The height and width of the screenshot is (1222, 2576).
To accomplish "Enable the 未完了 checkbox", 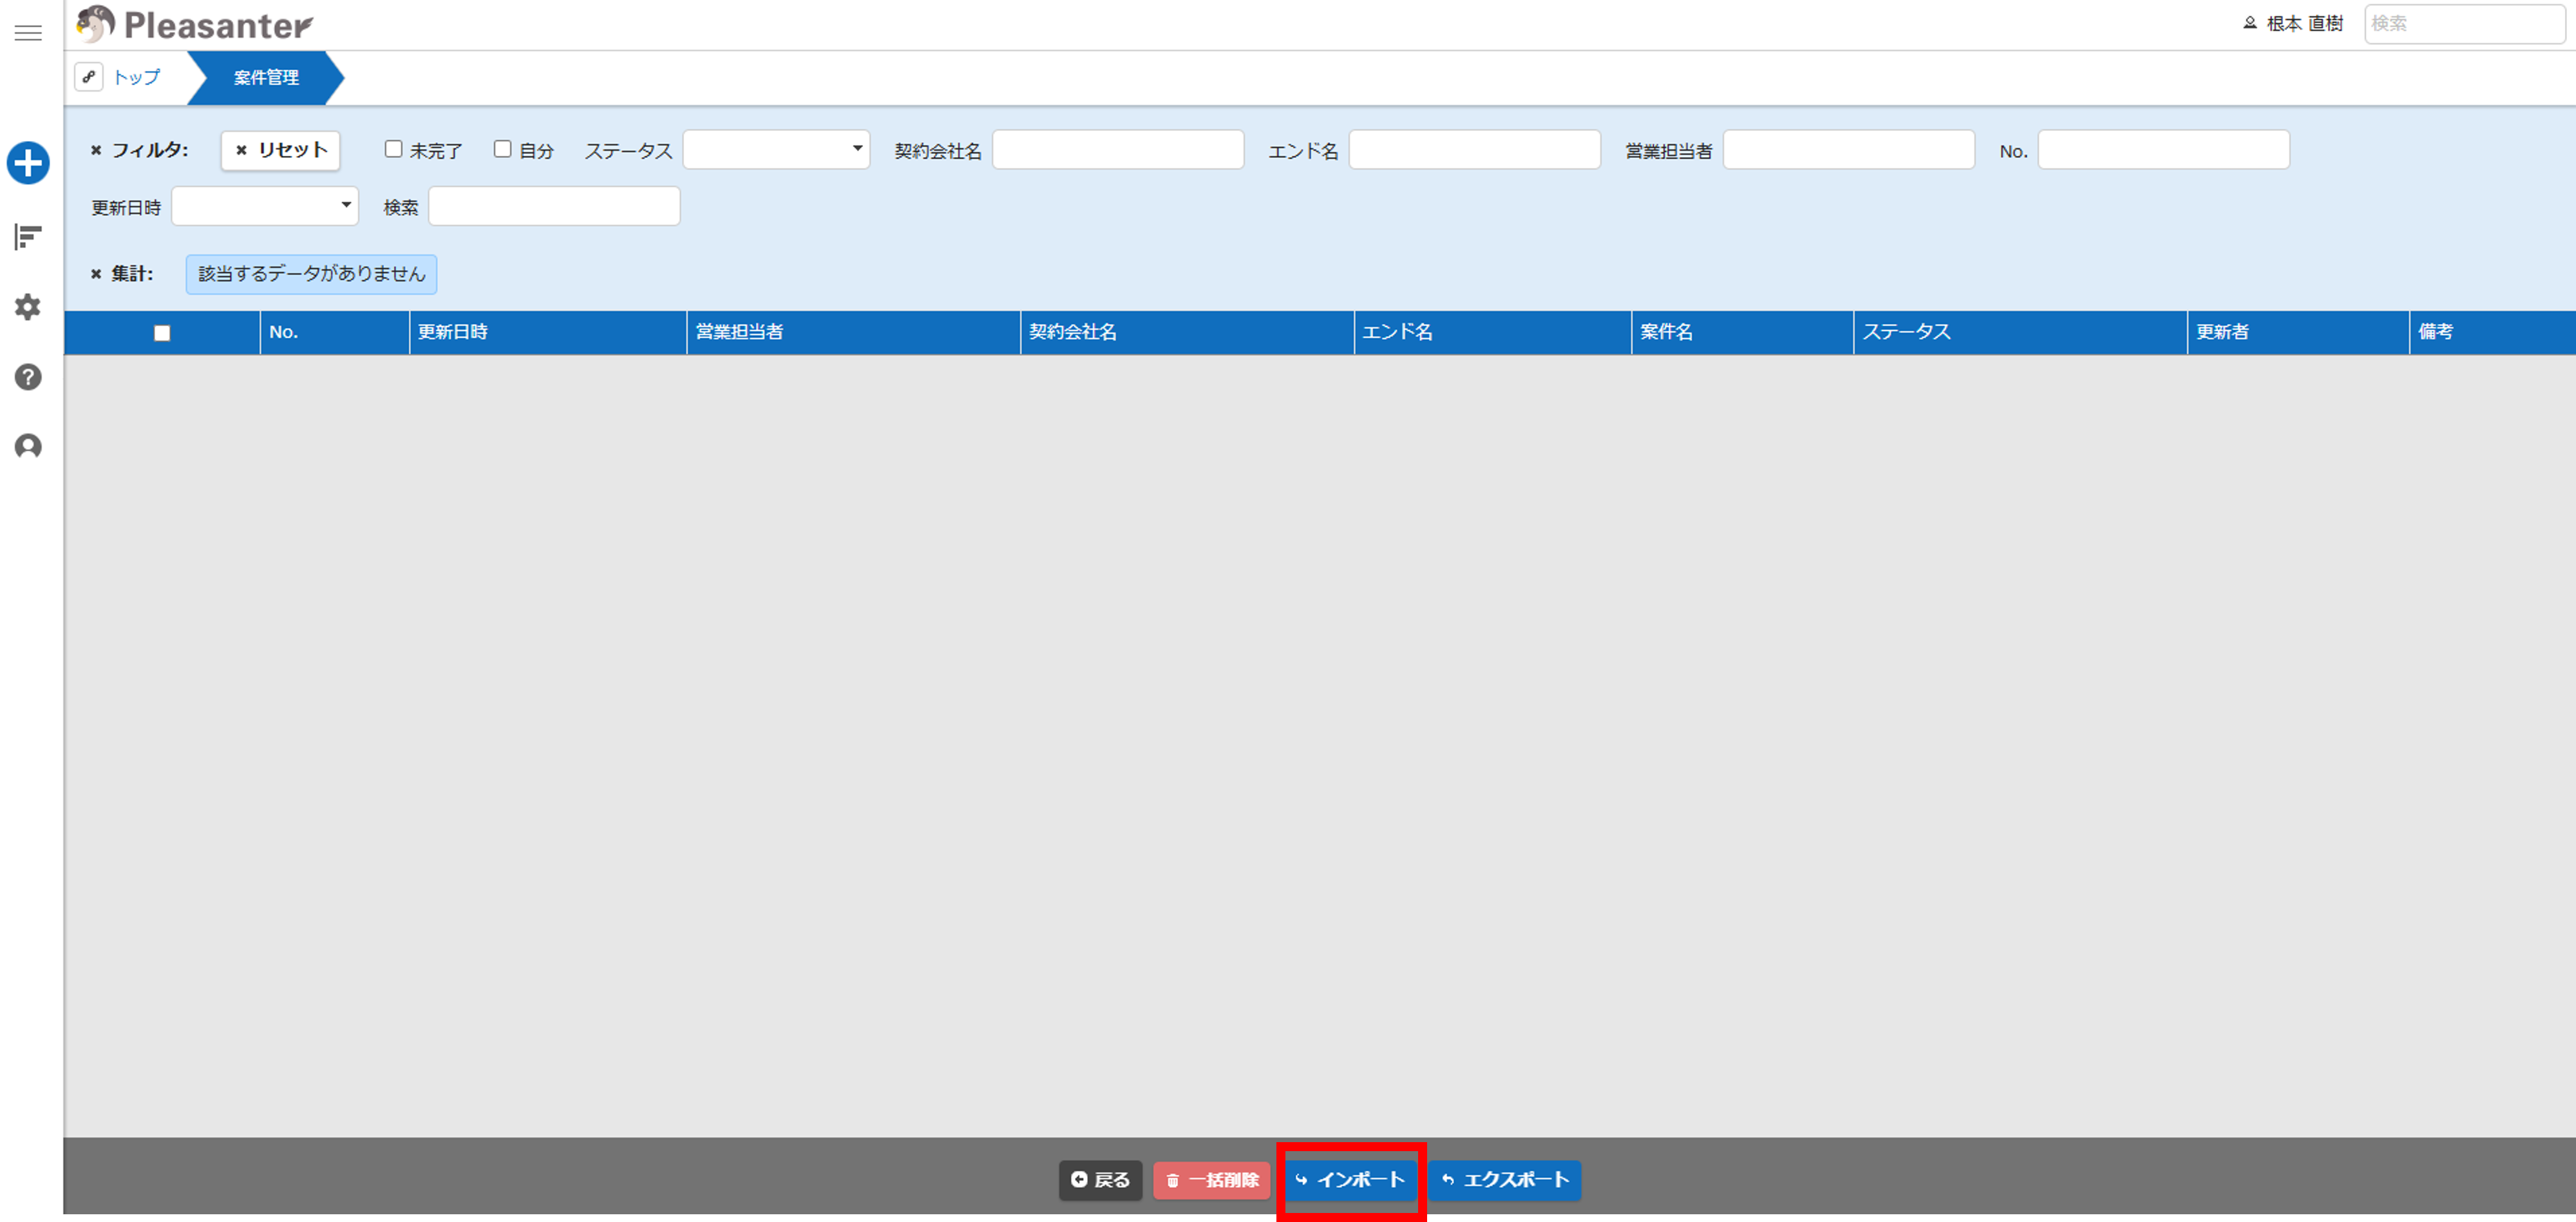I will 393,149.
